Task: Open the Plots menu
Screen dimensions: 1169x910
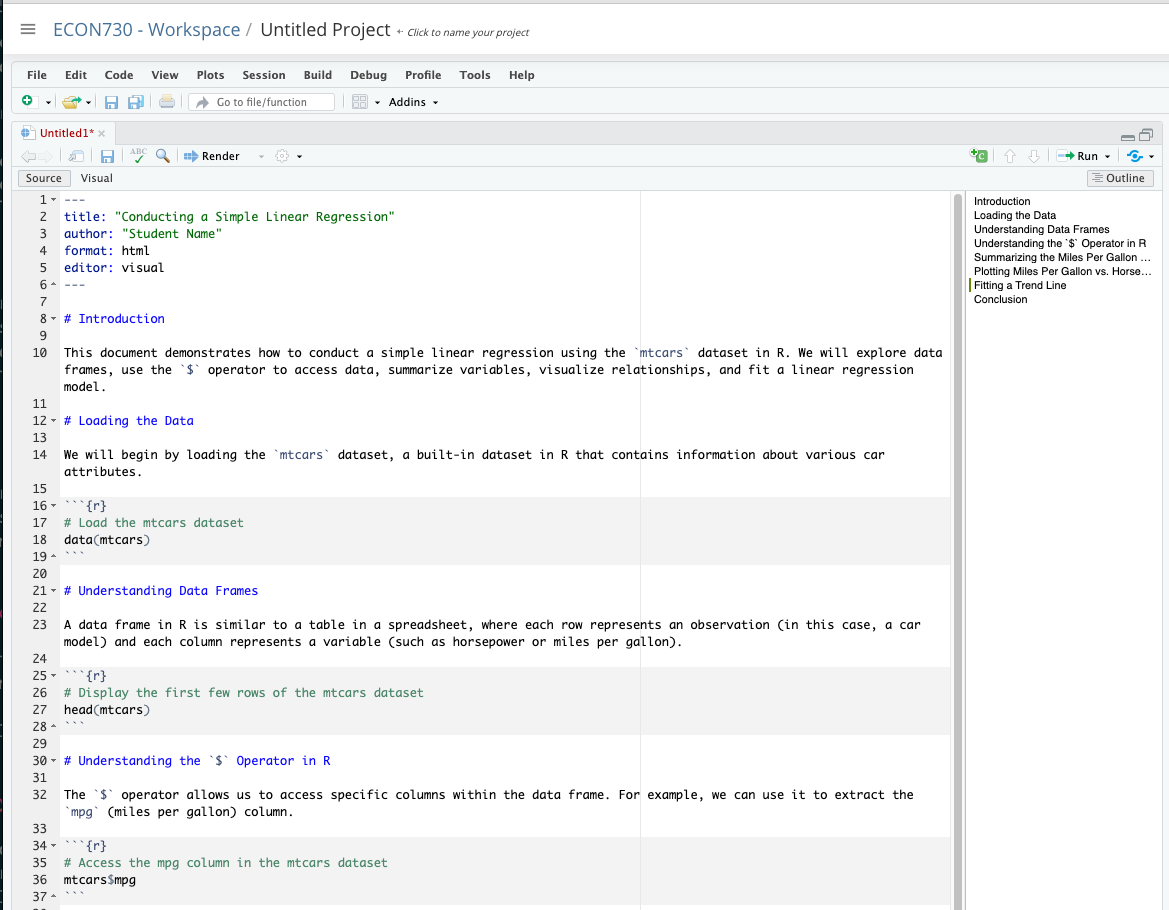Action: coord(210,75)
